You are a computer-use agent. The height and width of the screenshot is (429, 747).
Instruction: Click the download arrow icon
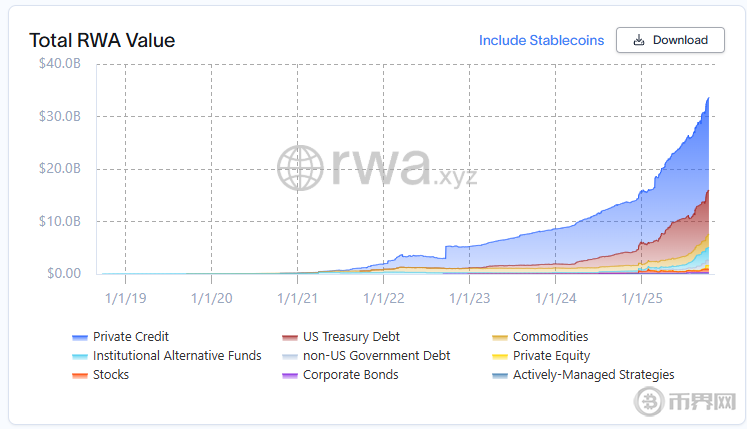[637, 40]
